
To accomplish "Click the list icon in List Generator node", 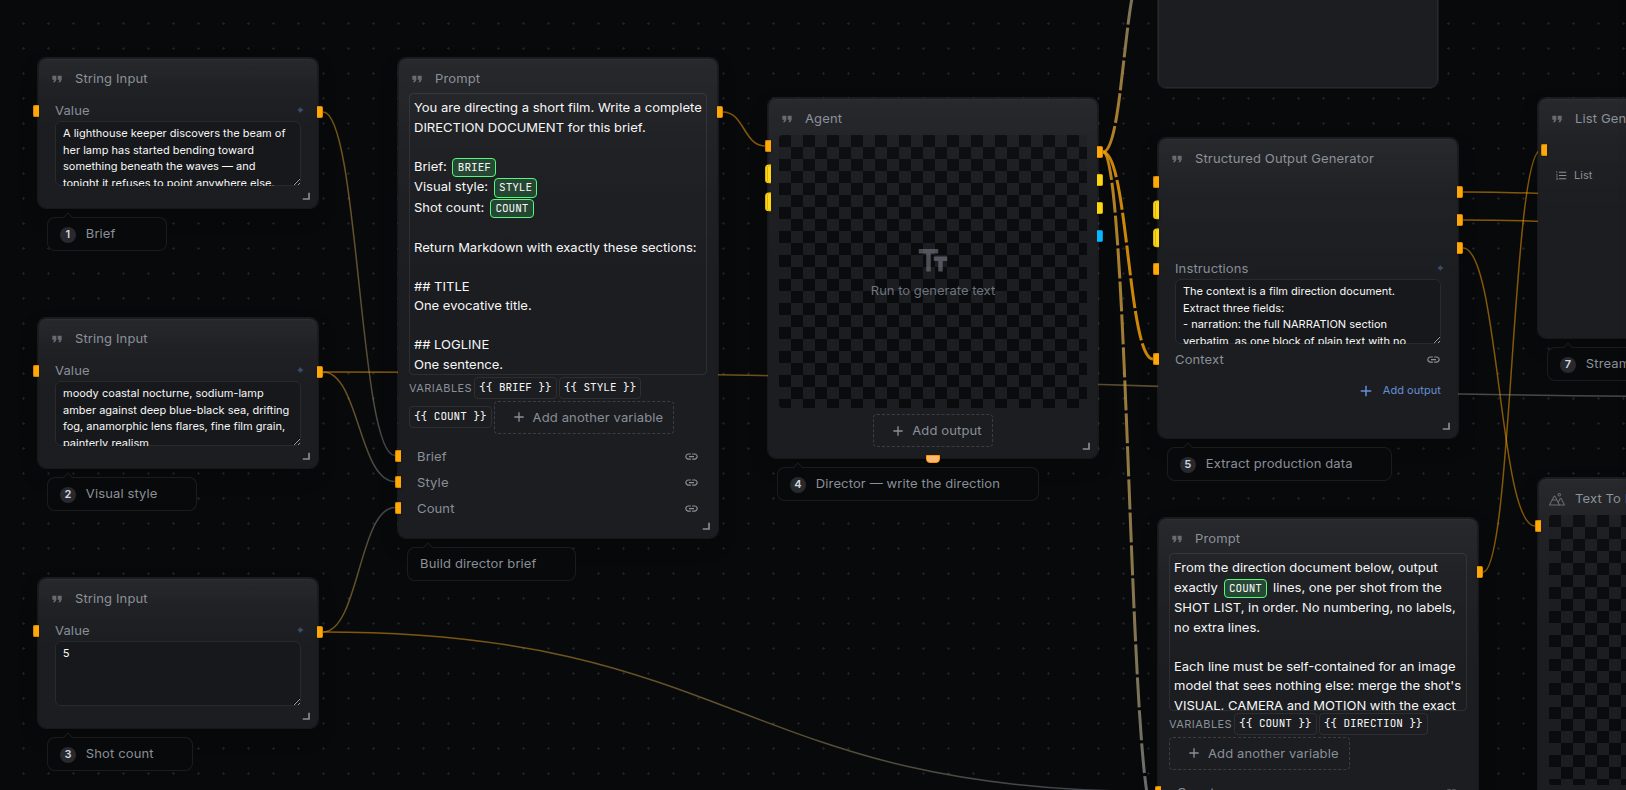I will click(x=1561, y=175).
